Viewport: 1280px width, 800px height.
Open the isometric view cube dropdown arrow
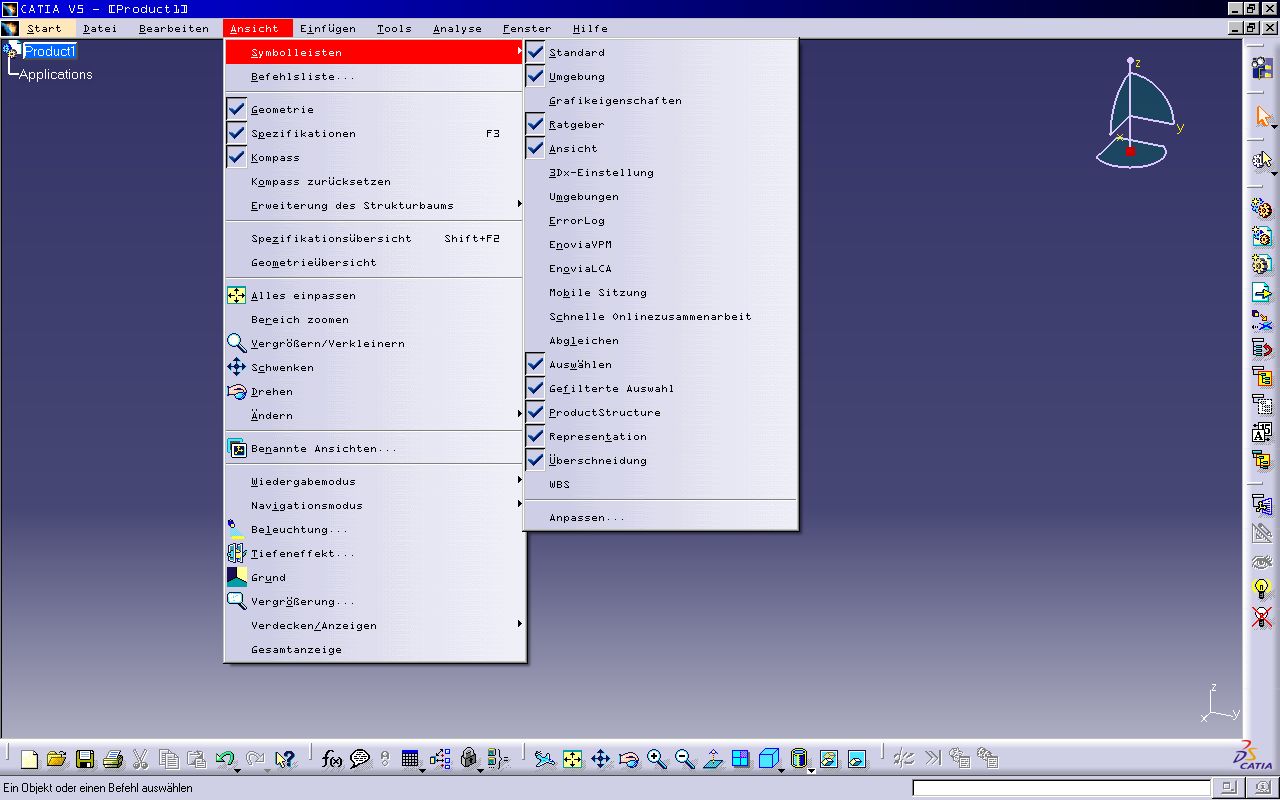[x=782, y=770]
